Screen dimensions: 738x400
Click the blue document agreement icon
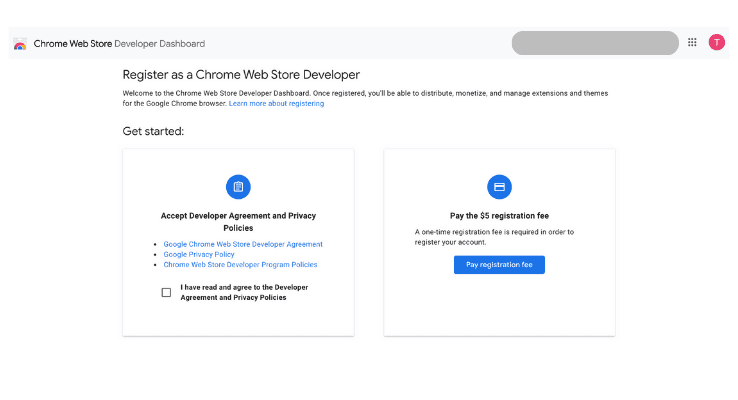pos(238,187)
